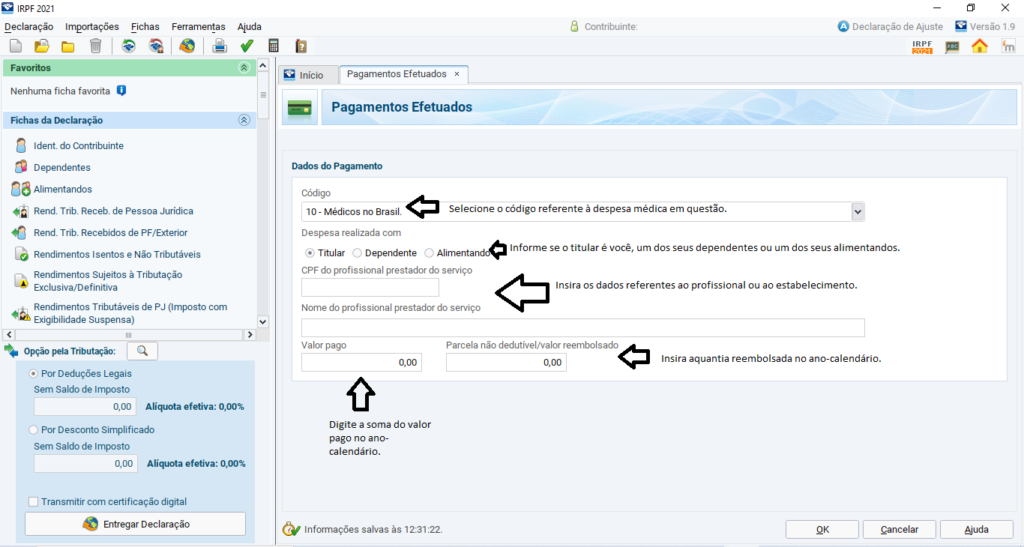Click the 'm' icon at toolbar right end

[x=1008, y=46]
